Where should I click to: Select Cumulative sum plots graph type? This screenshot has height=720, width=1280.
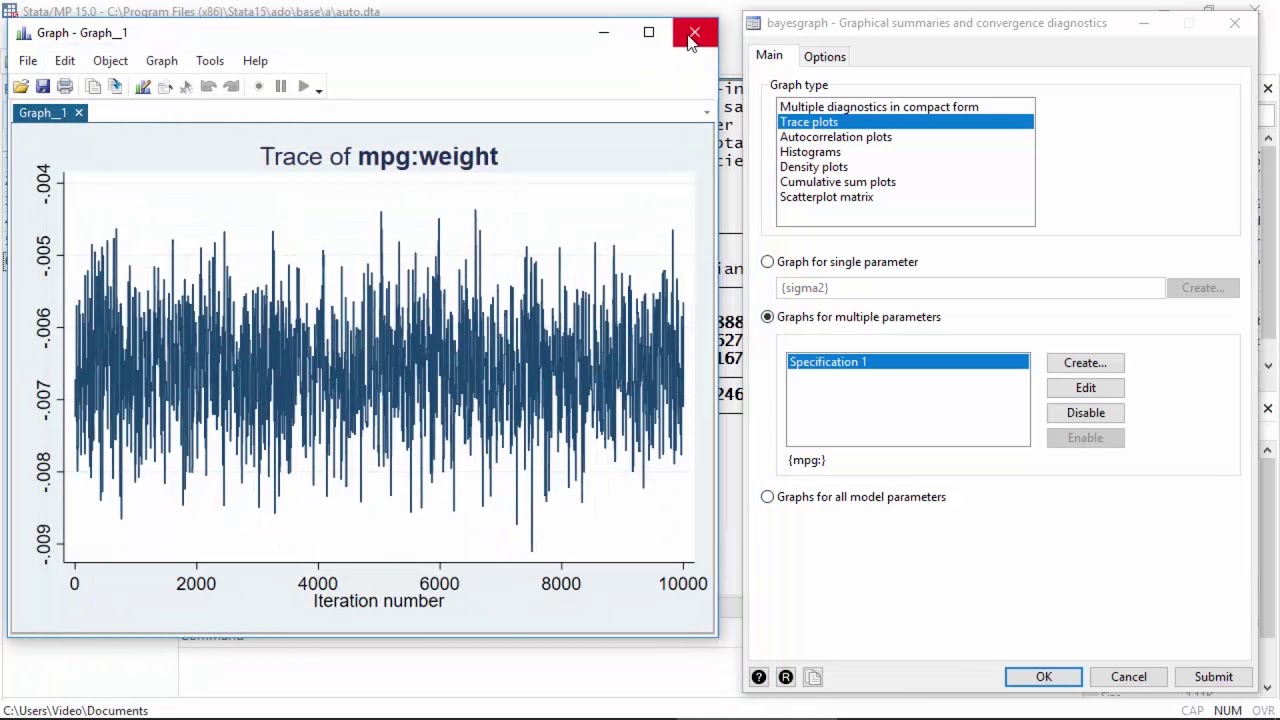point(905,182)
